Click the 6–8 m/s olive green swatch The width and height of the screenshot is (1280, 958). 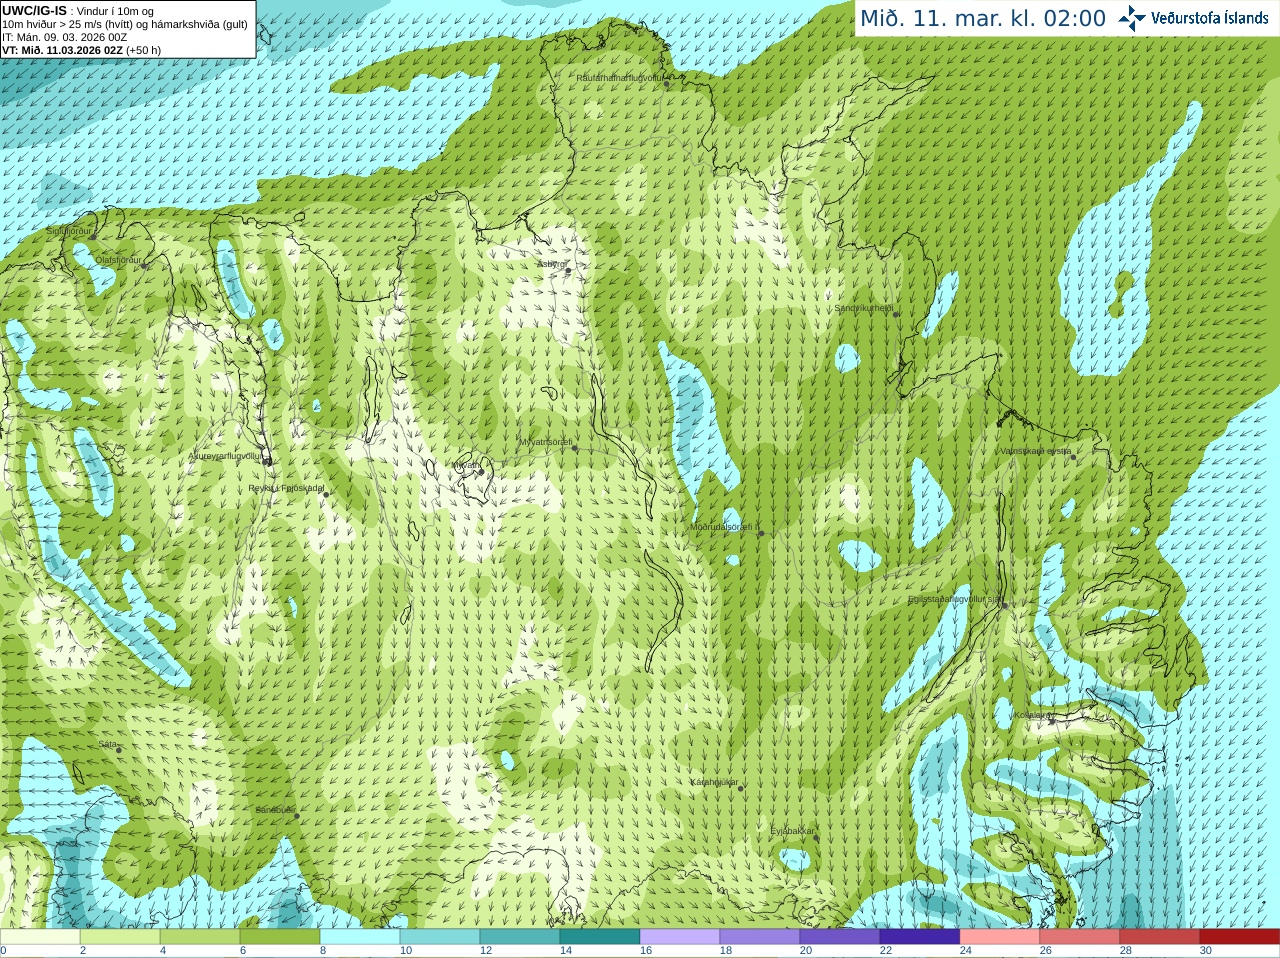280,937
